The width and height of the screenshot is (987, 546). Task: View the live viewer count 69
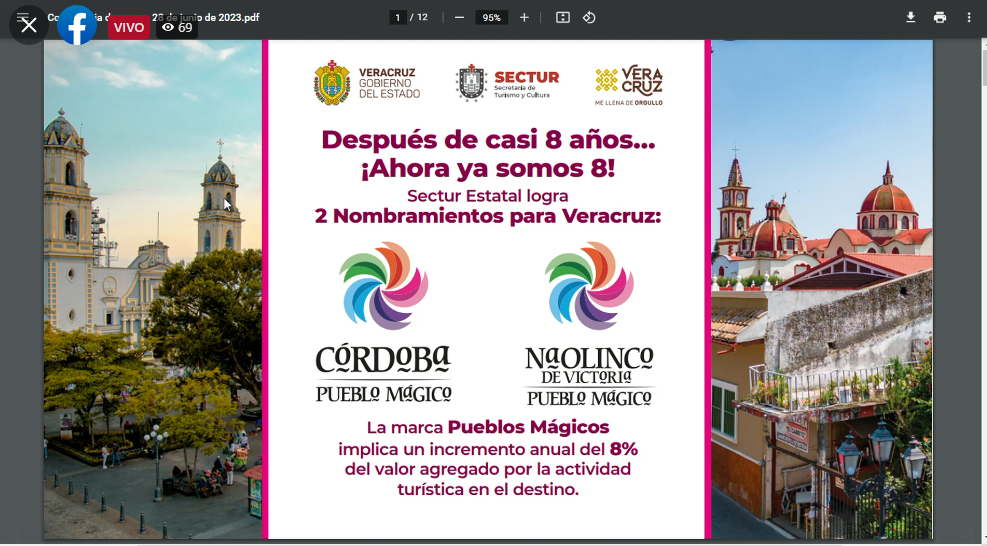click(177, 27)
